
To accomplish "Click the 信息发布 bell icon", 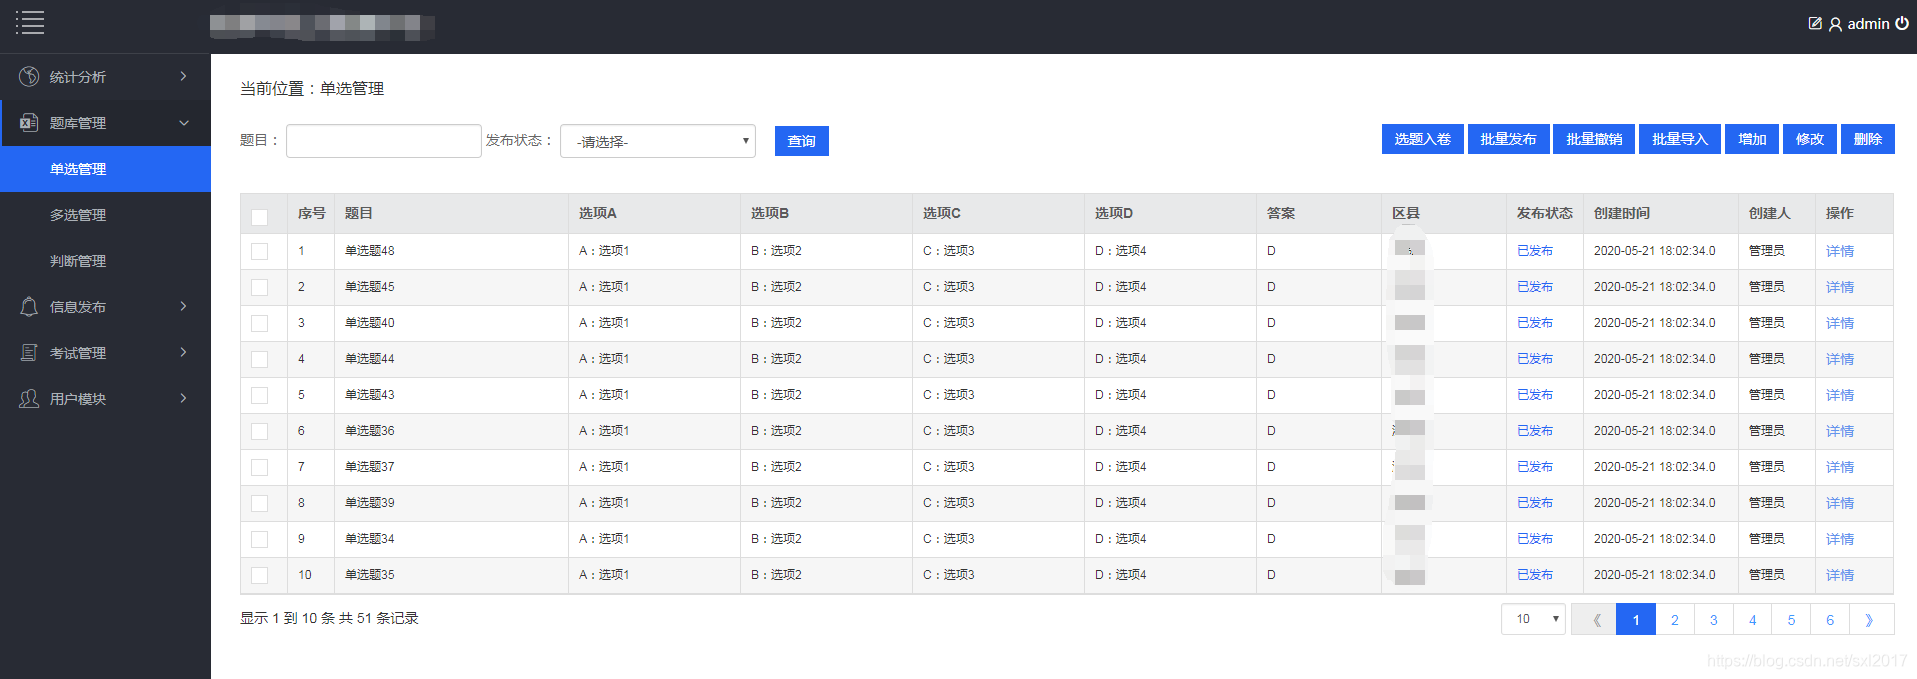I will (29, 307).
